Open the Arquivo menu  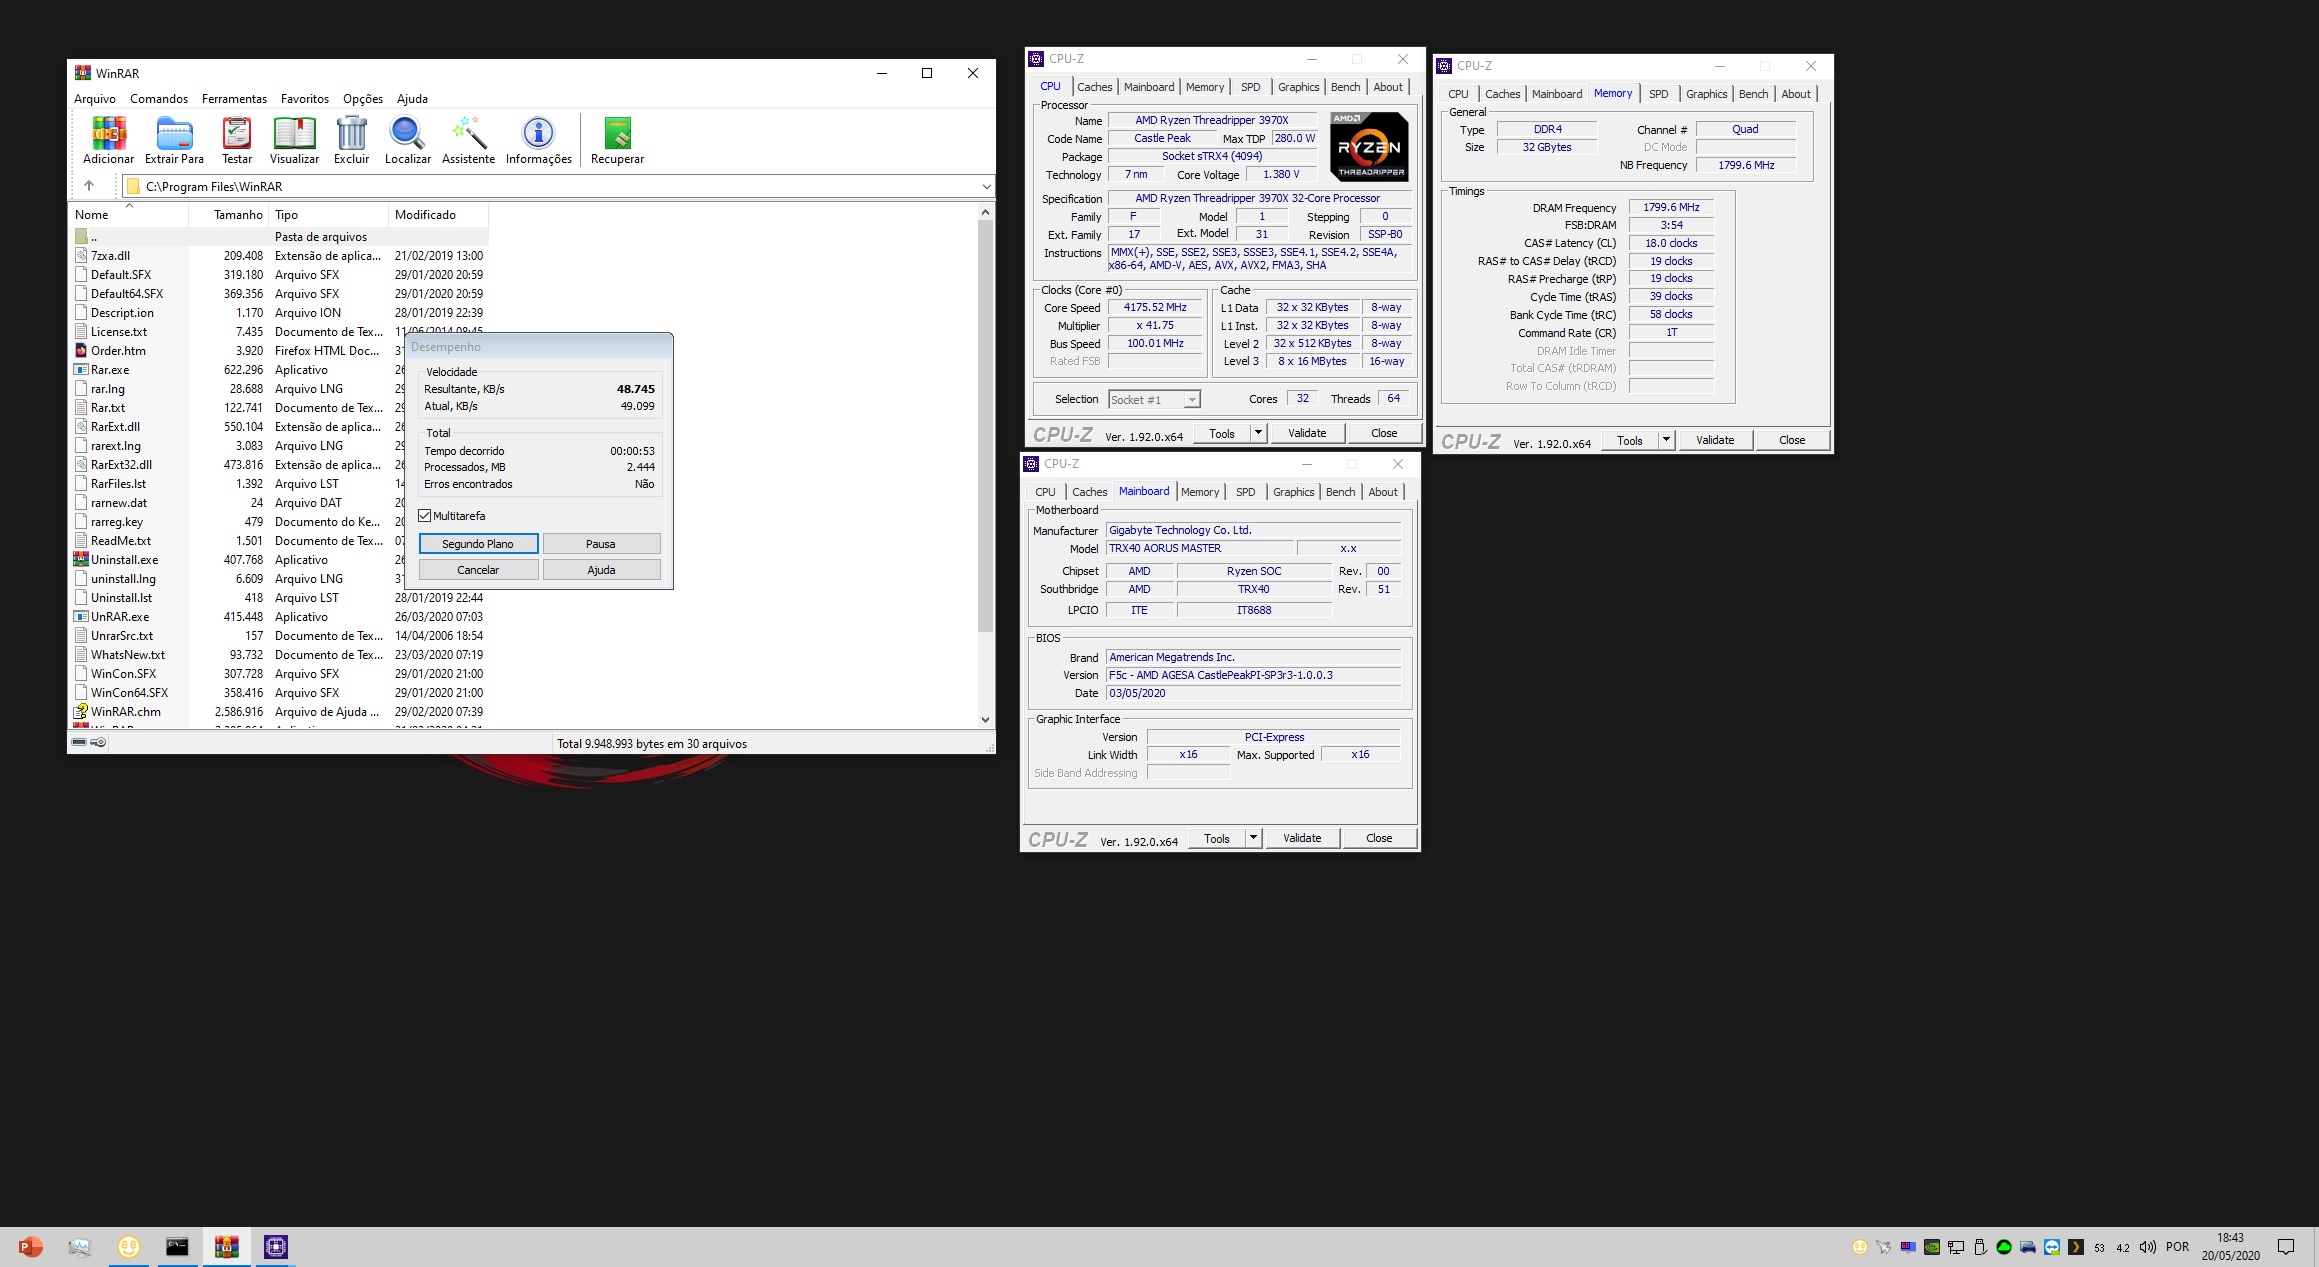(x=95, y=99)
